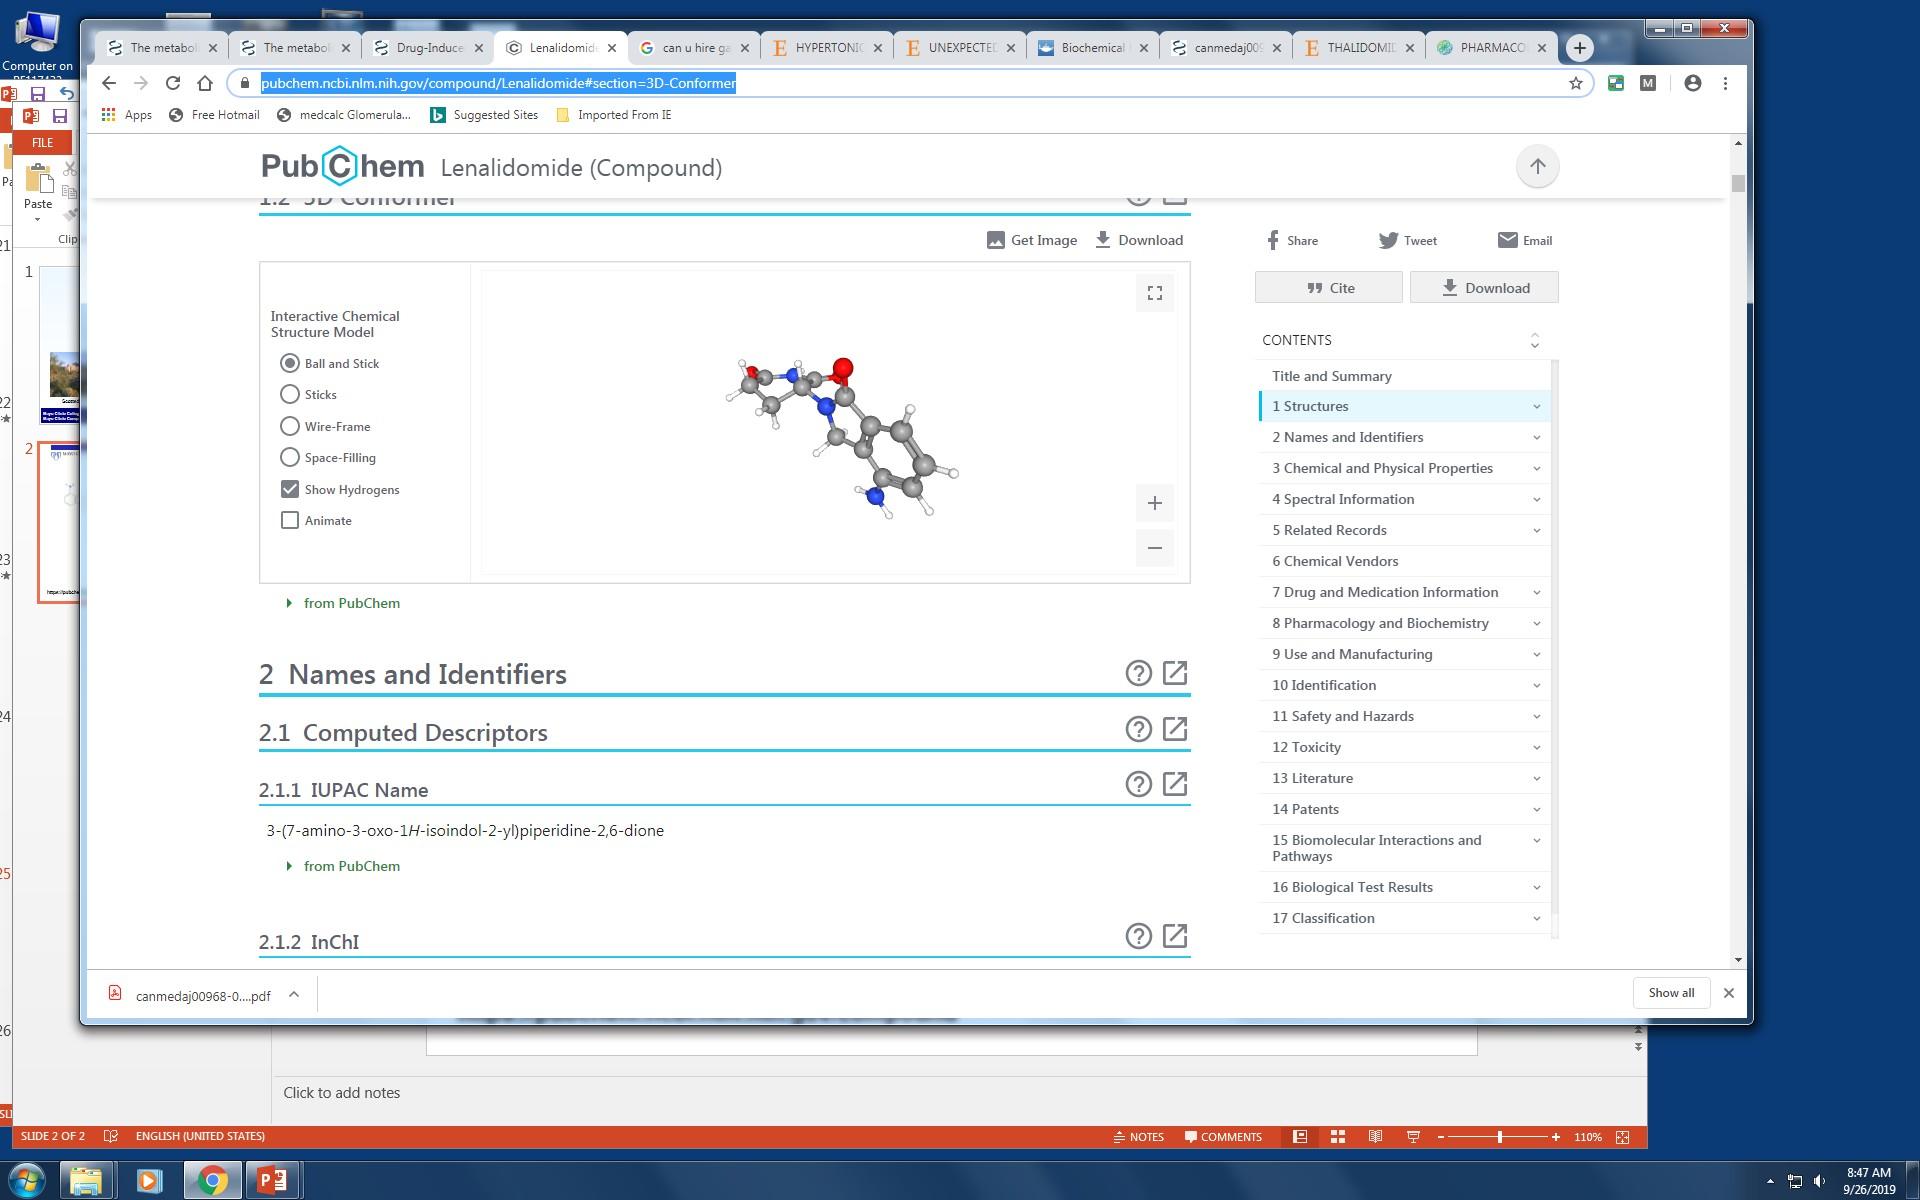
Task: Email this compound page
Action: coord(1525,240)
